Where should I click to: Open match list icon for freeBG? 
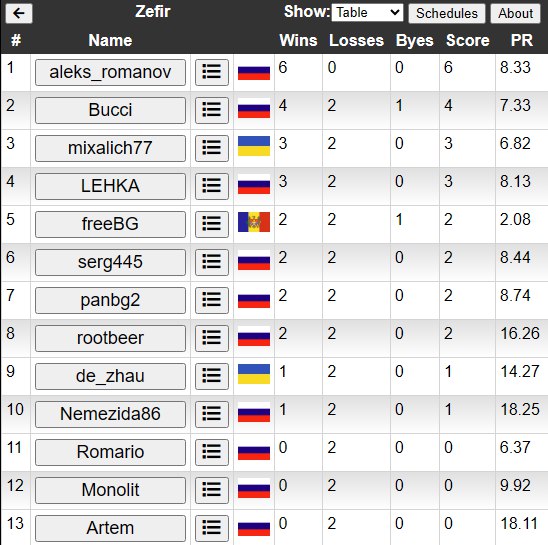[212, 224]
